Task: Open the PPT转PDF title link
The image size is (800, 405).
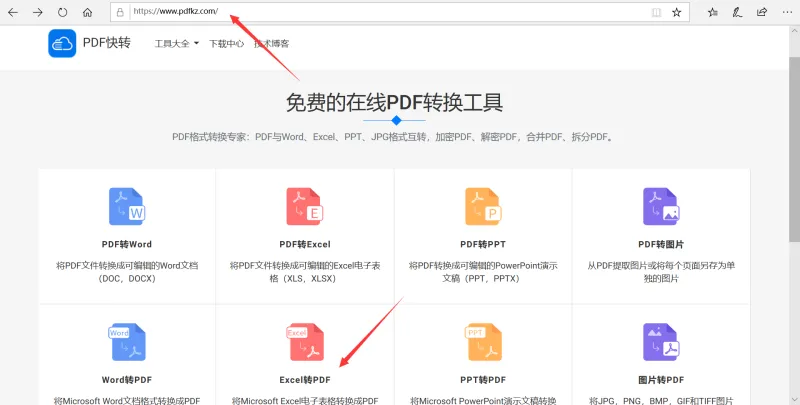Action: click(483, 380)
